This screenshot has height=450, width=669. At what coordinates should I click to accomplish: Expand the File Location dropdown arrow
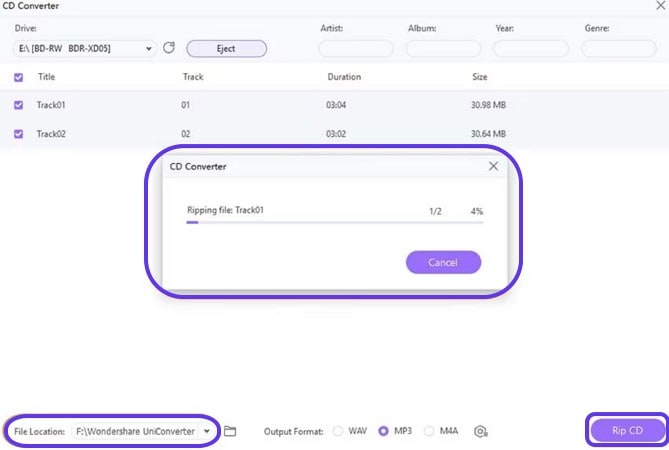click(207, 431)
